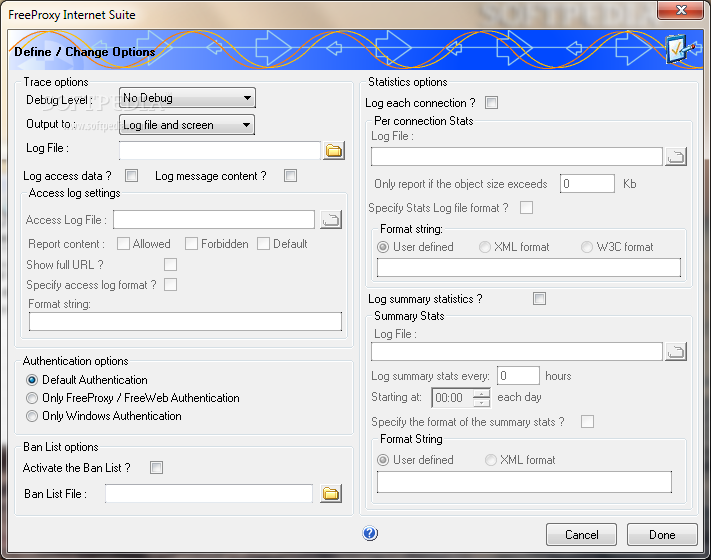Click the object size exceeds Kb field

tap(587, 184)
